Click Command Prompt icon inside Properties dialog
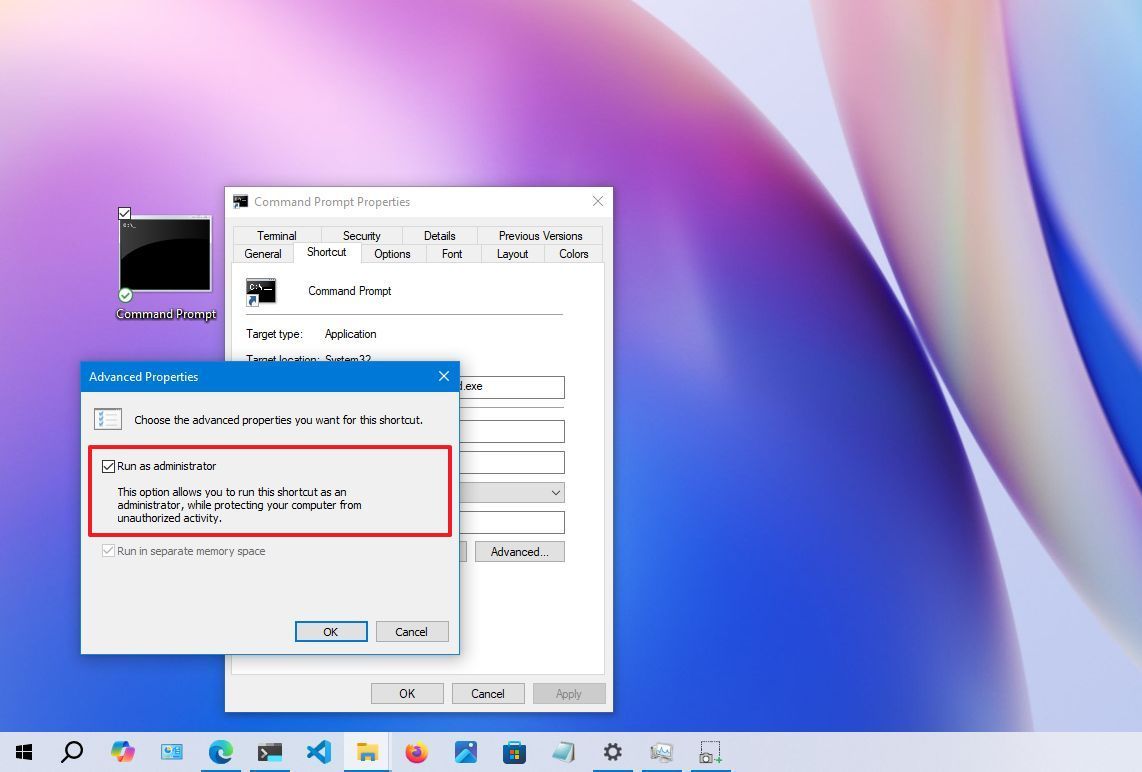The image size is (1142, 772). tap(261, 291)
